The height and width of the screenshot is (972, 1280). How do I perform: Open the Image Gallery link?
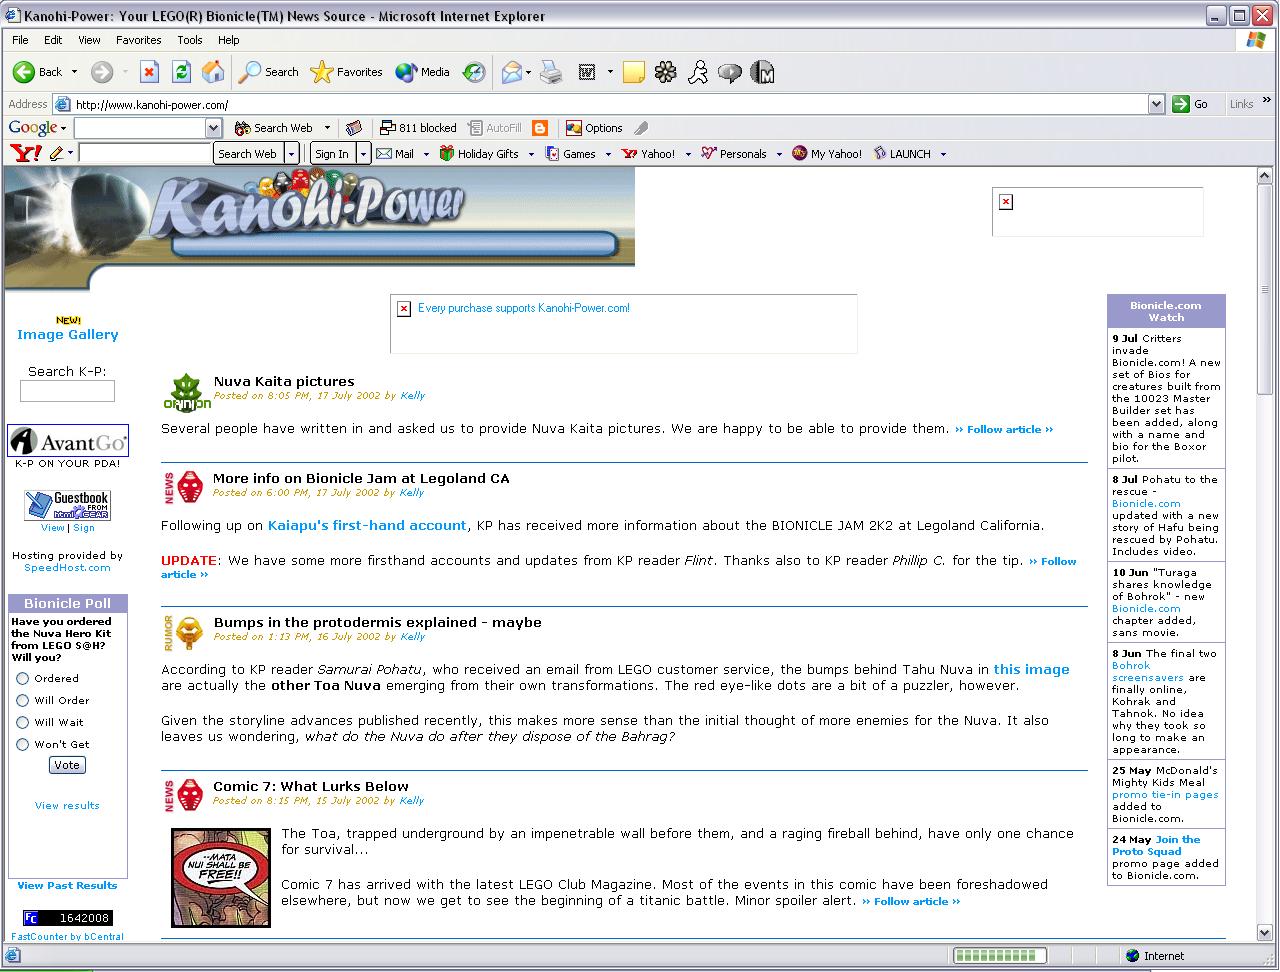pyautogui.click(x=68, y=335)
